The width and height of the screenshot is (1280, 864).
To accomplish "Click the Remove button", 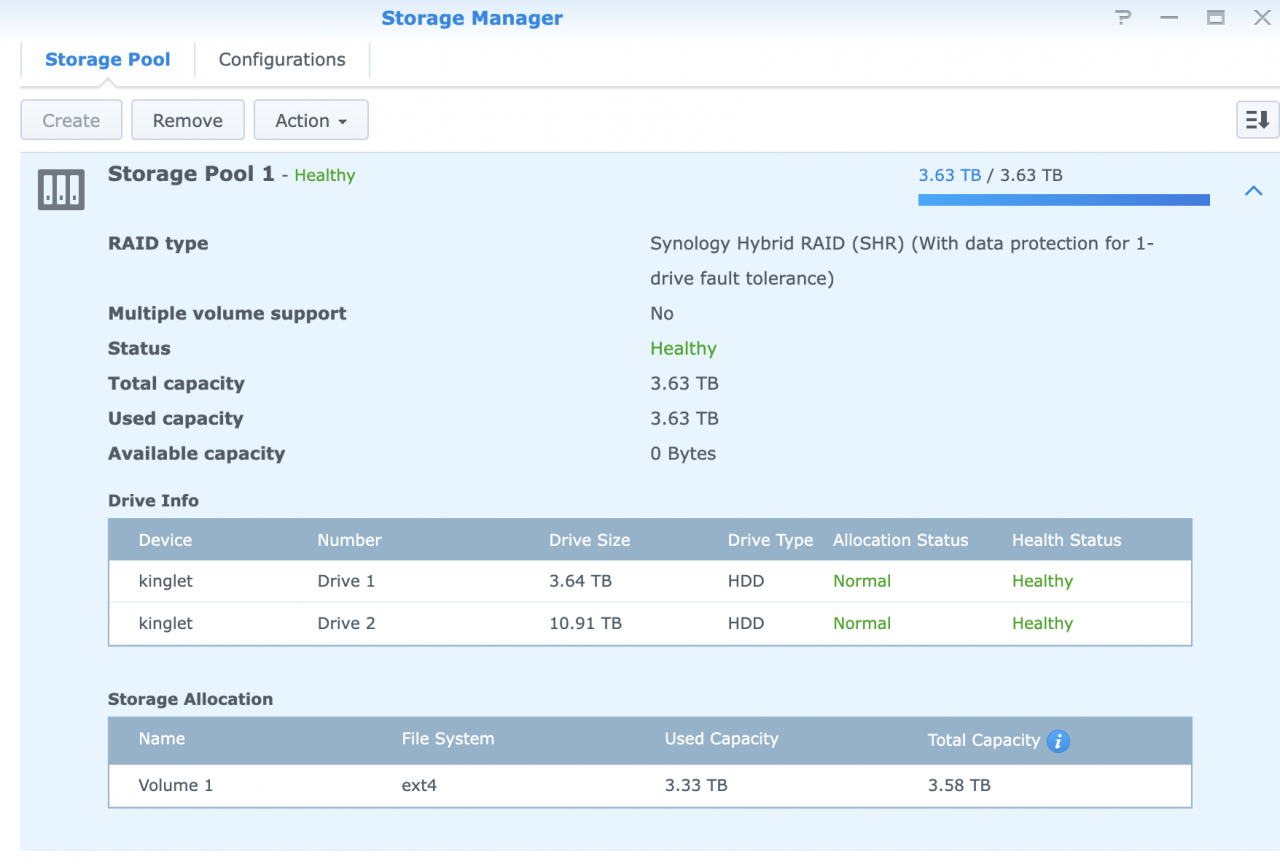I will (187, 119).
